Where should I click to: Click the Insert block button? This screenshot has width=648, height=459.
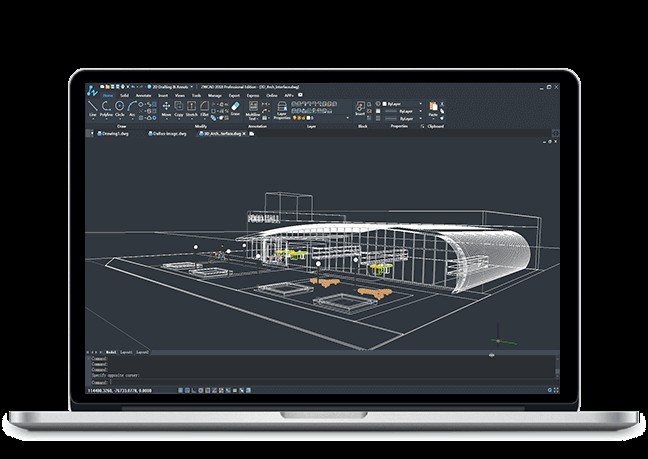(x=359, y=108)
